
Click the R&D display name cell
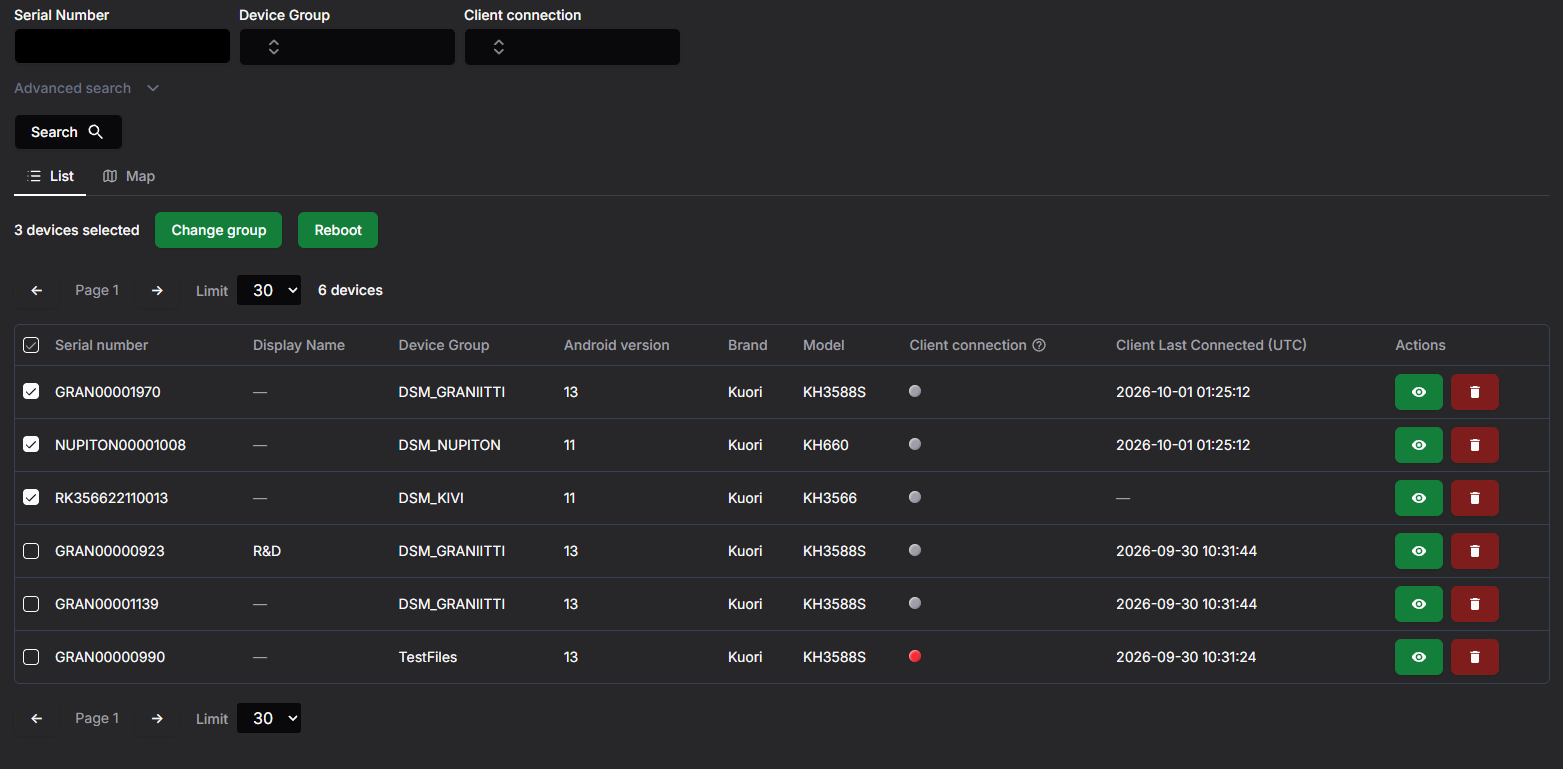267,551
